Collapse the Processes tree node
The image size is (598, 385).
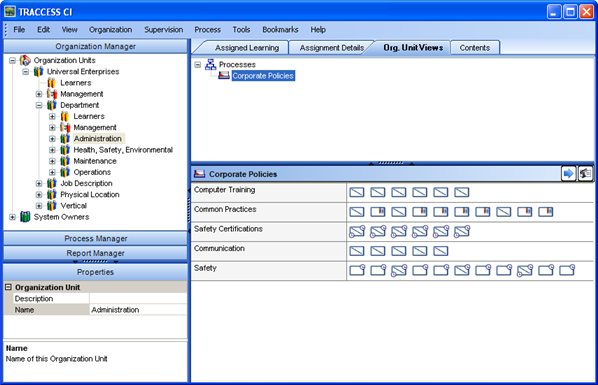[198, 64]
